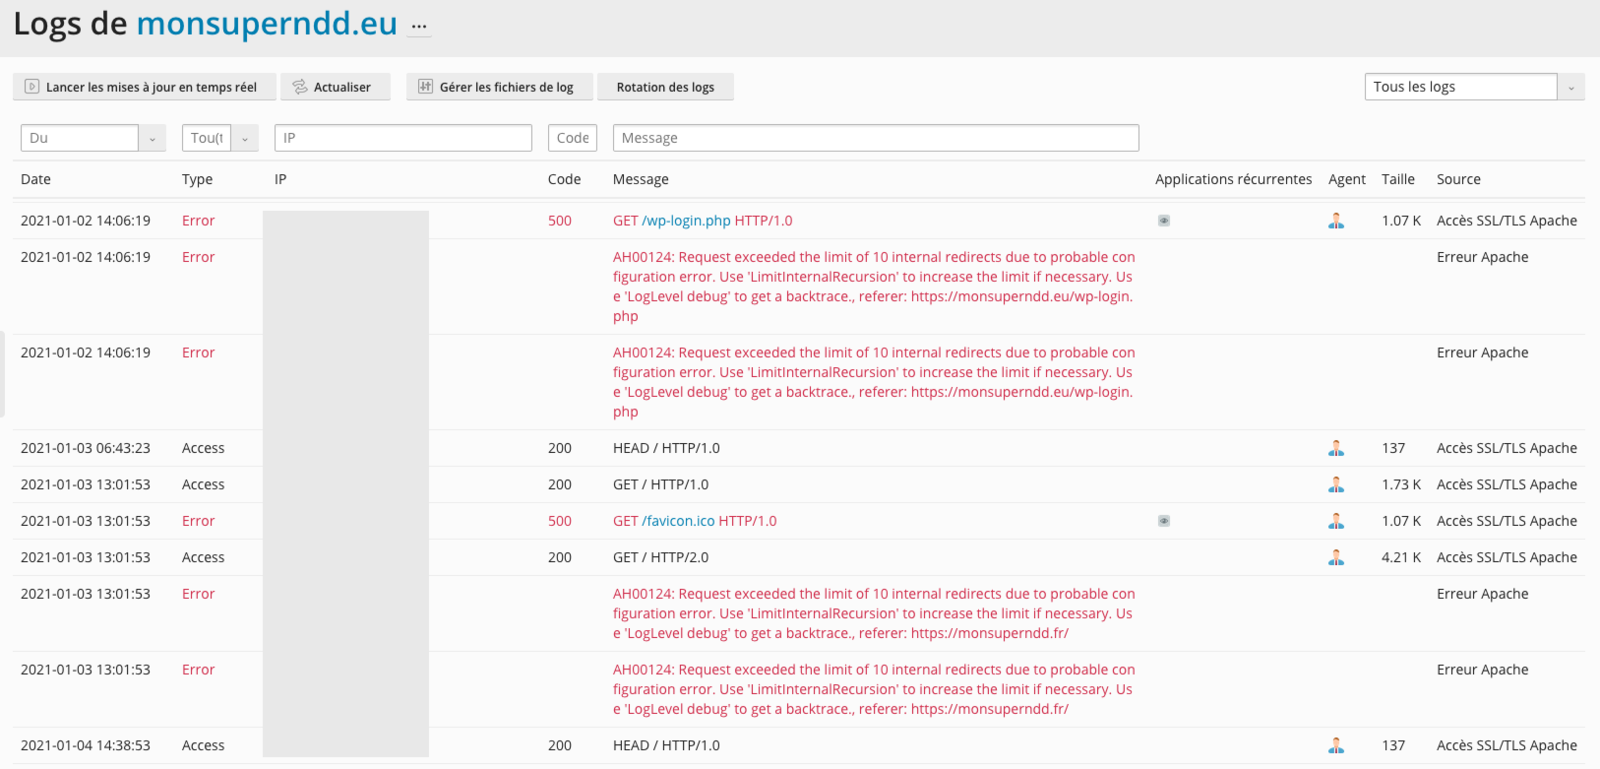
Task: Click the ellipsis icon next to monsuperndd.eu
Action: [x=419, y=26]
